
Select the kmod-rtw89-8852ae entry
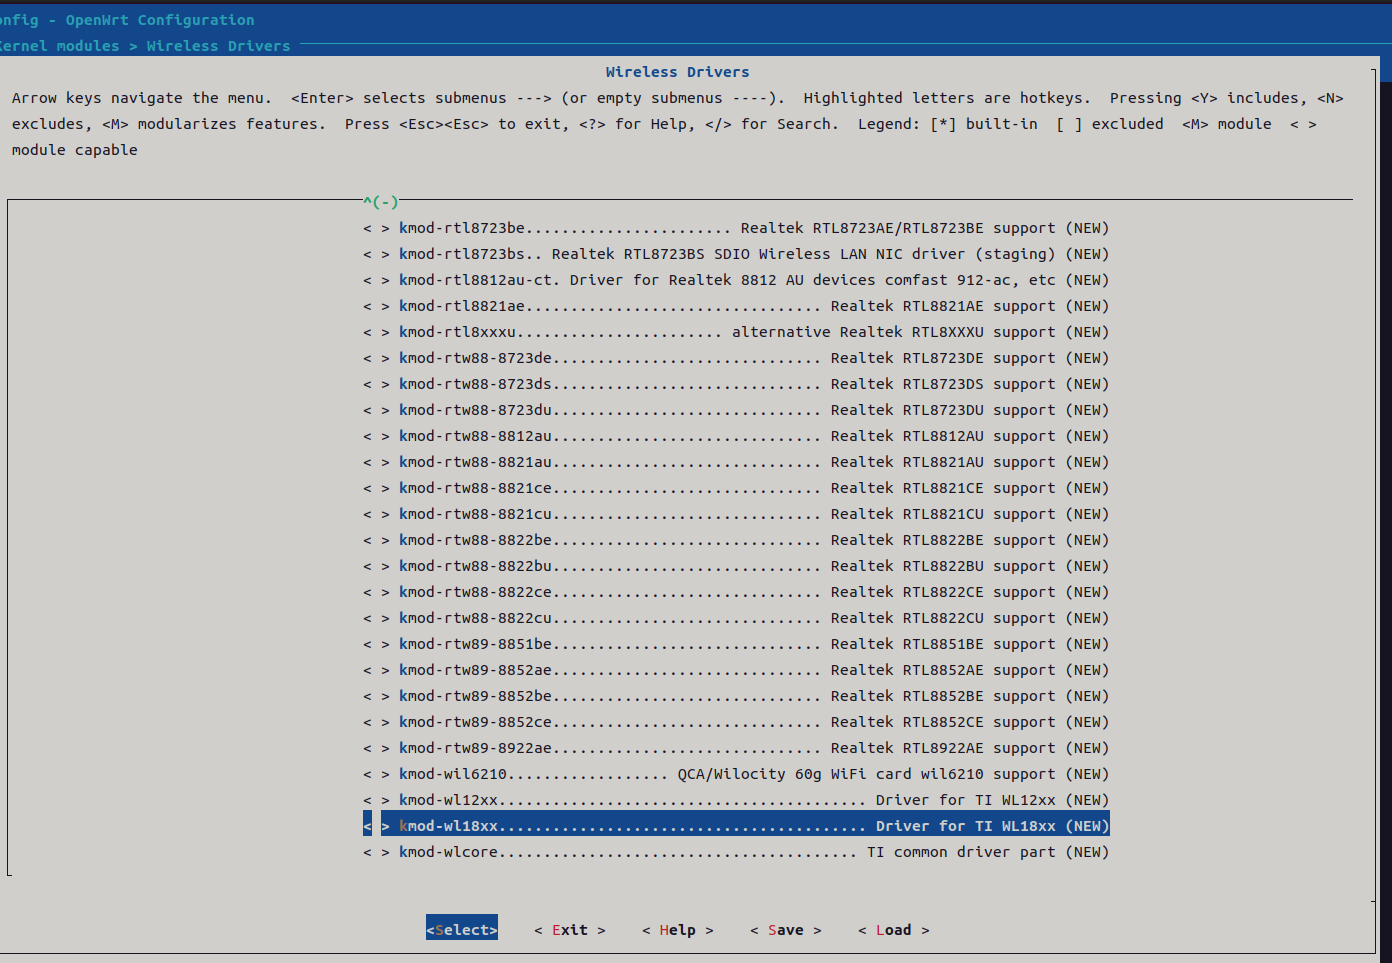pyautogui.click(x=736, y=670)
